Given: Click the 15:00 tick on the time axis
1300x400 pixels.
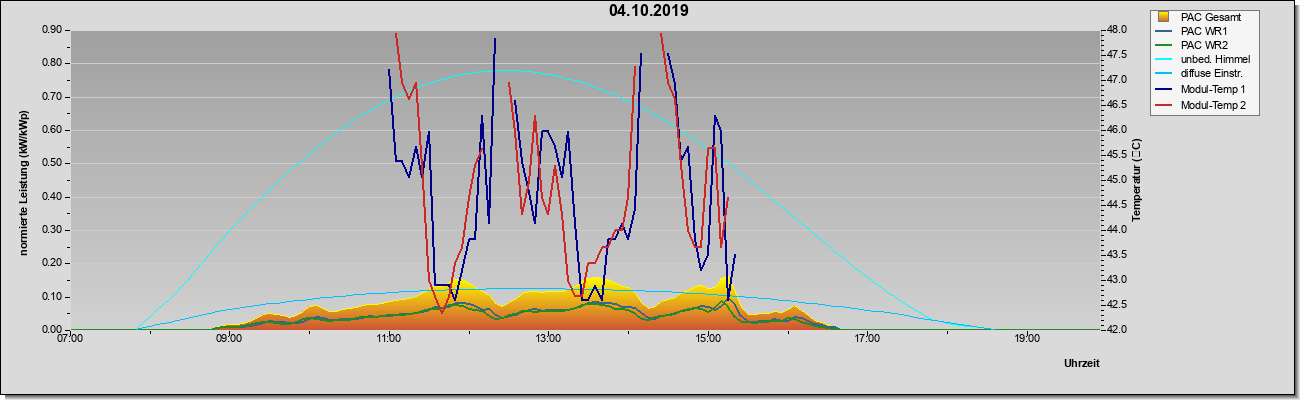Looking at the screenshot, I should click(708, 339).
